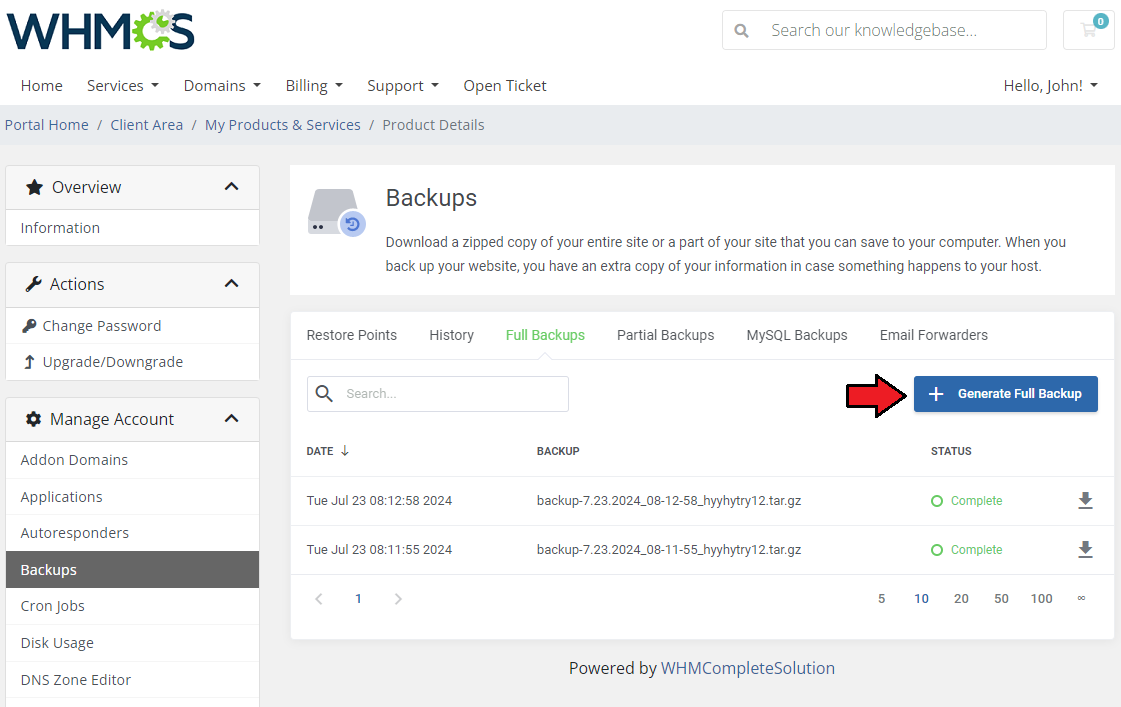This screenshot has height=707, width=1121.
Task: Sort by the DATE column arrow
Action: click(345, 450)
